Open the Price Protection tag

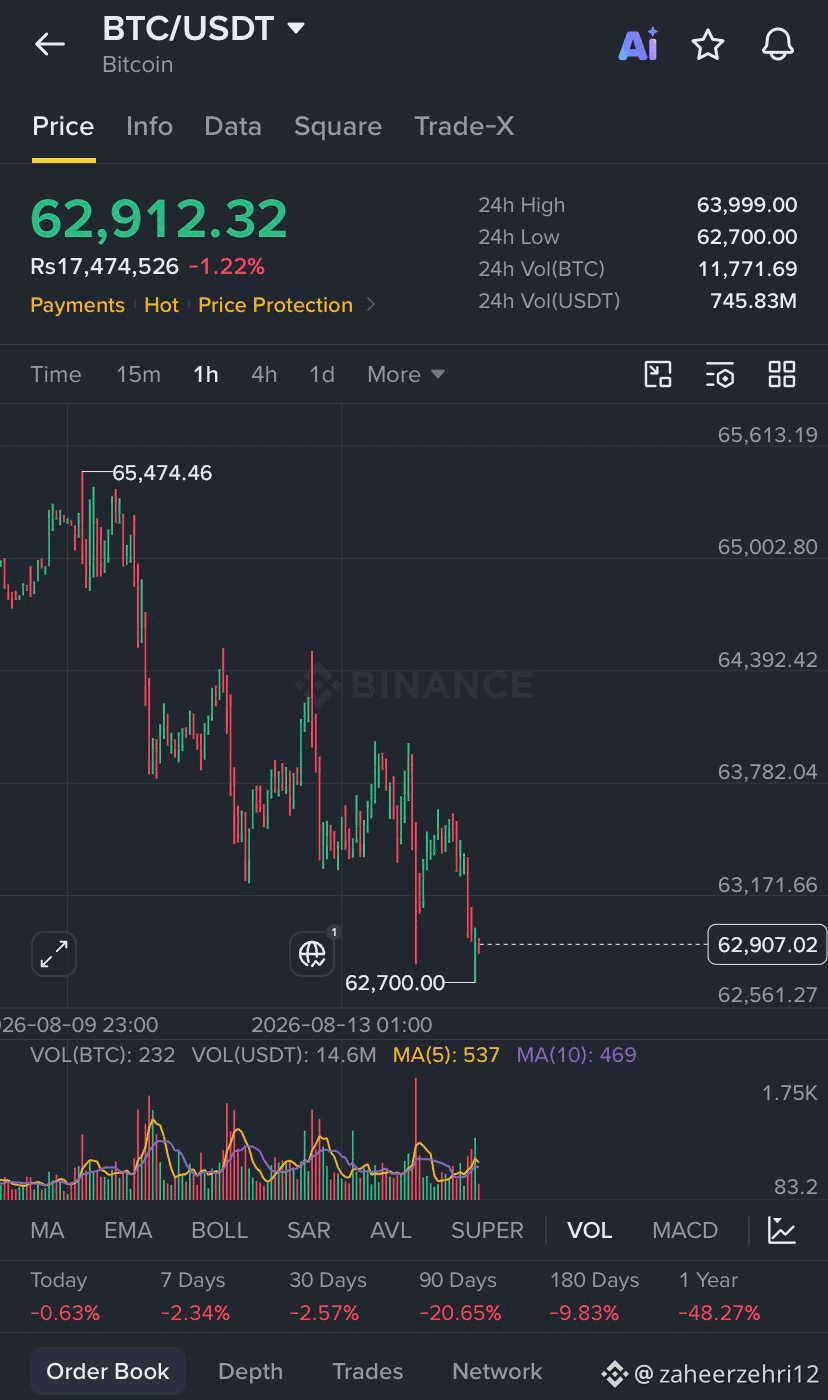[275, 305]
